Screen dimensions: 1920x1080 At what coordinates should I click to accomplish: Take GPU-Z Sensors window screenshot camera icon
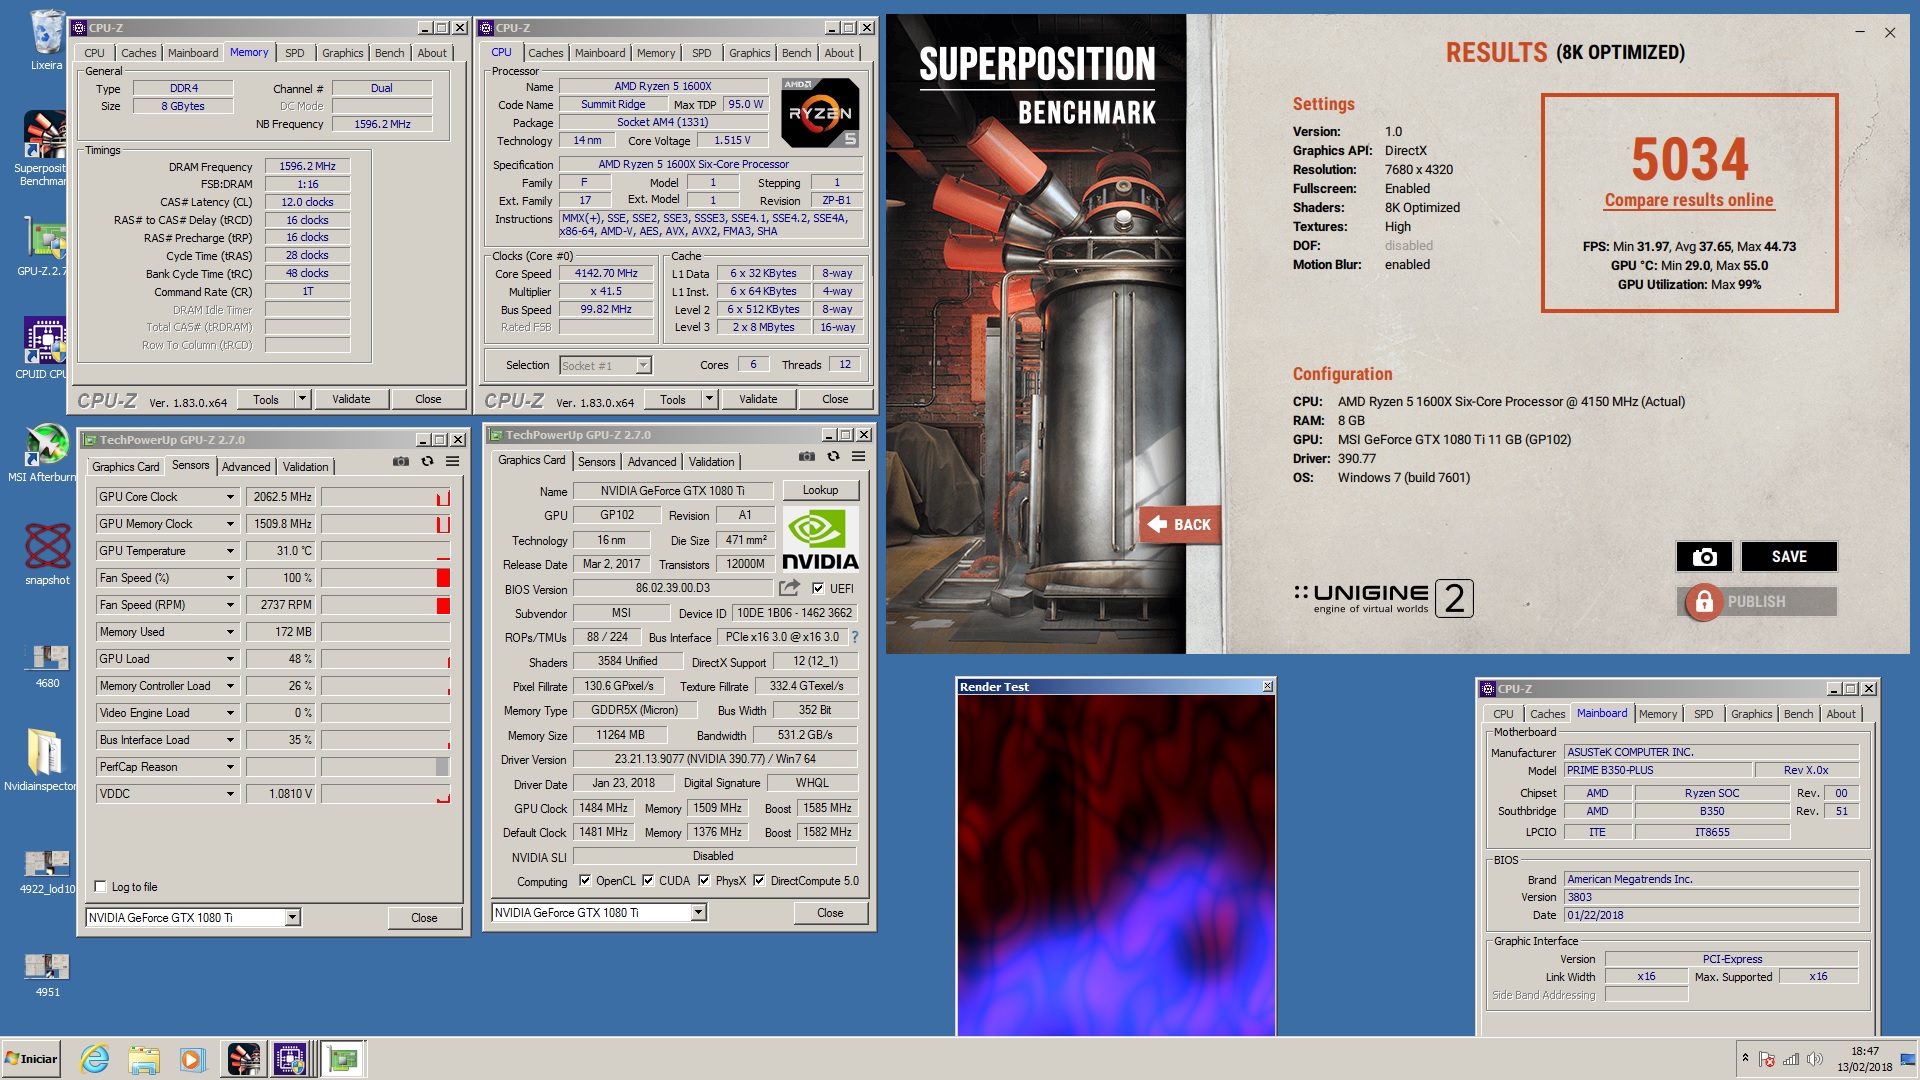pyautogui.click(x=401, y=461)
